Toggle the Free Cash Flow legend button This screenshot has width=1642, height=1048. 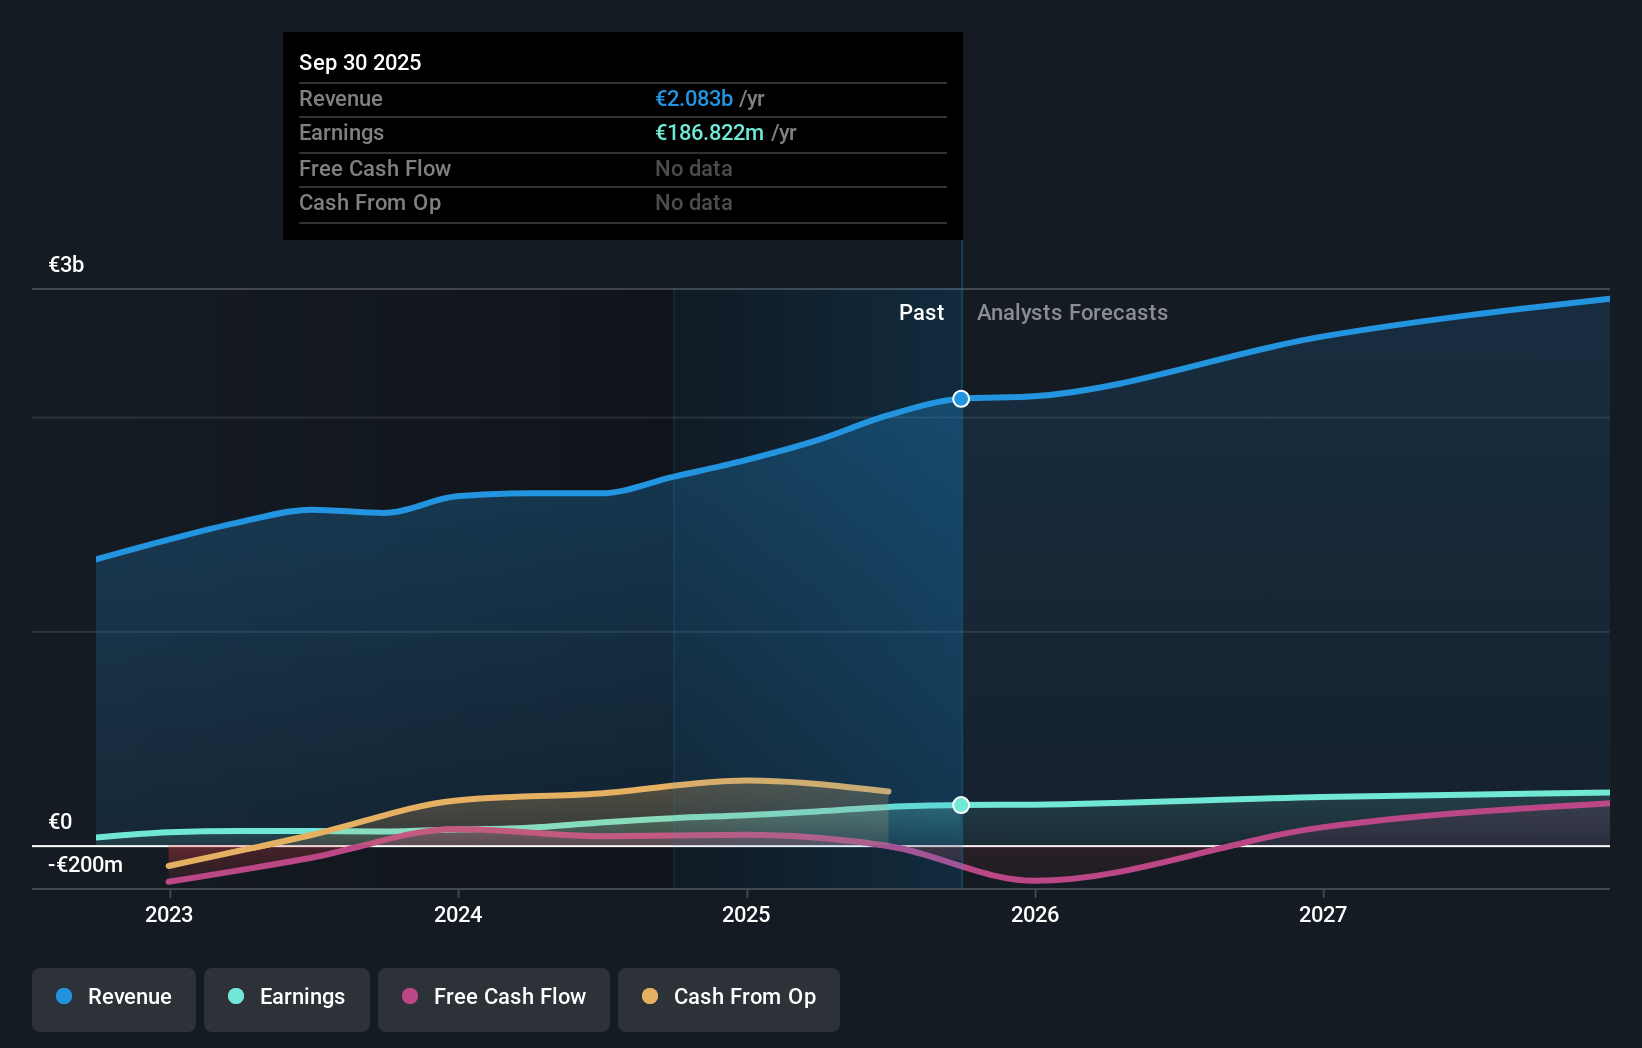494,999
